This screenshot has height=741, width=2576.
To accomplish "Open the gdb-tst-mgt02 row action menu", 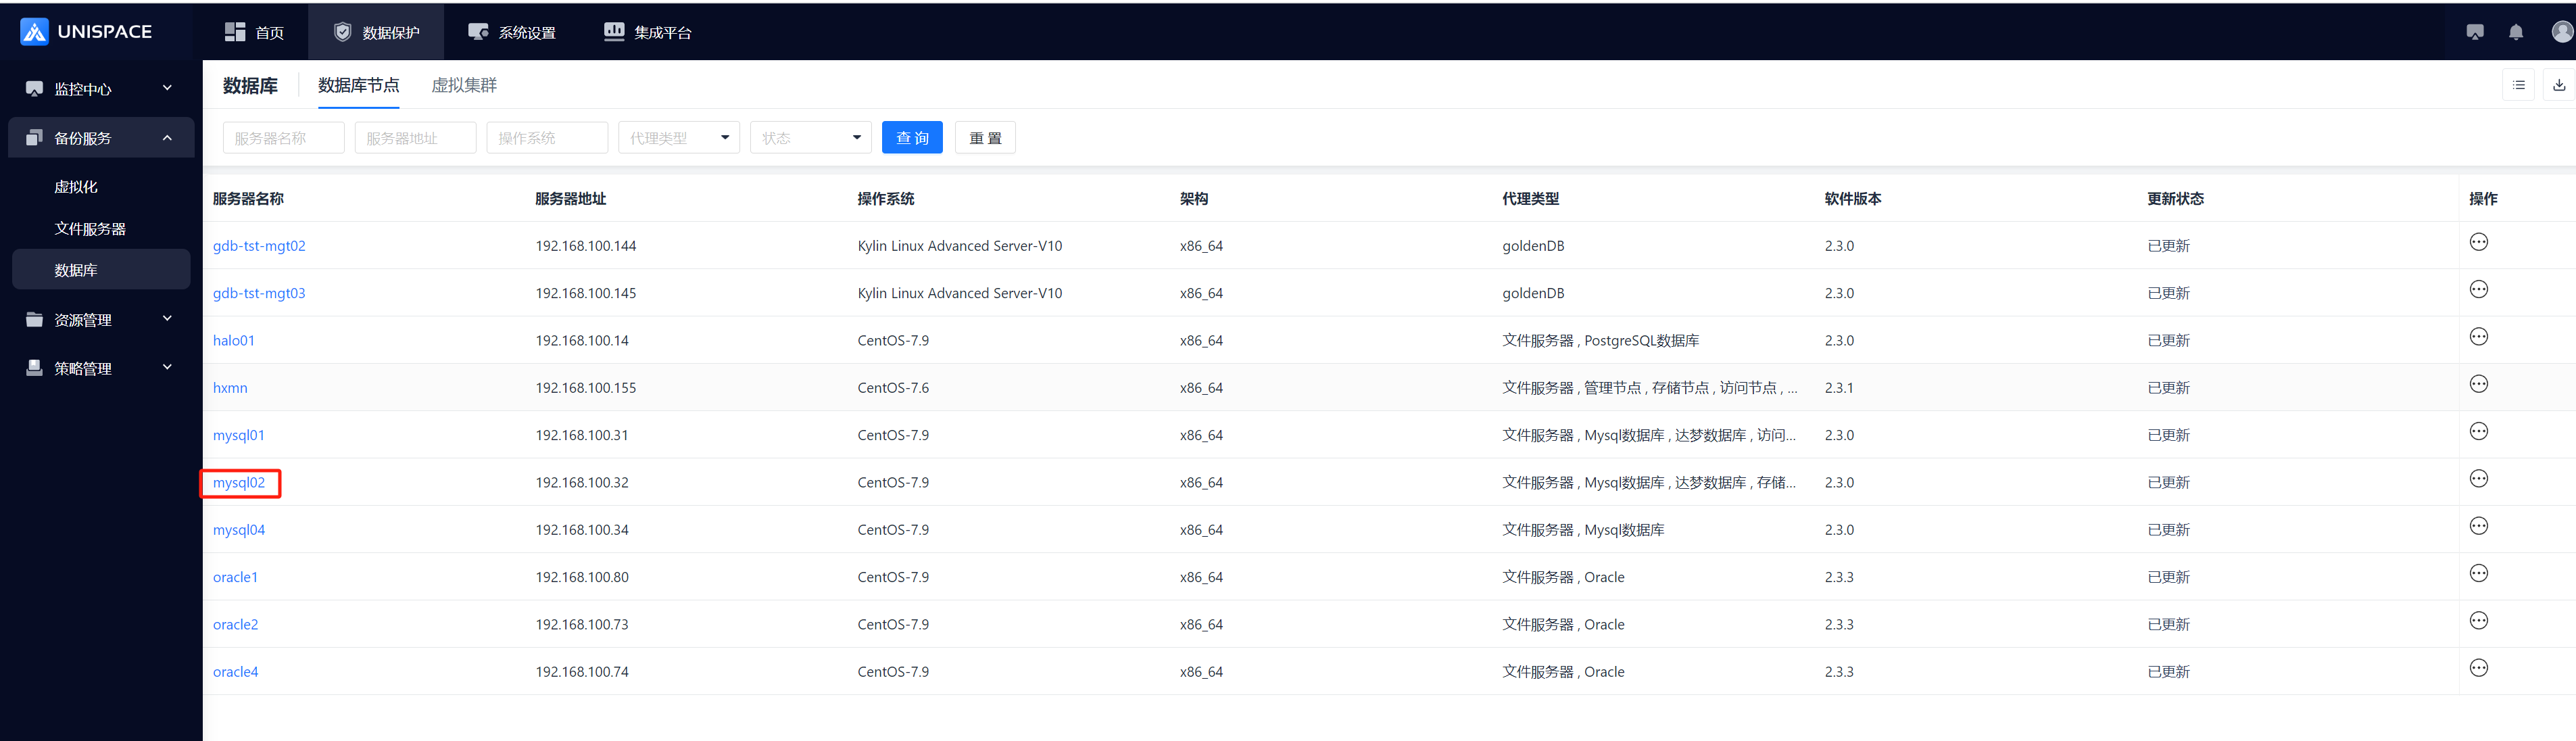I will coord(2479,241).
